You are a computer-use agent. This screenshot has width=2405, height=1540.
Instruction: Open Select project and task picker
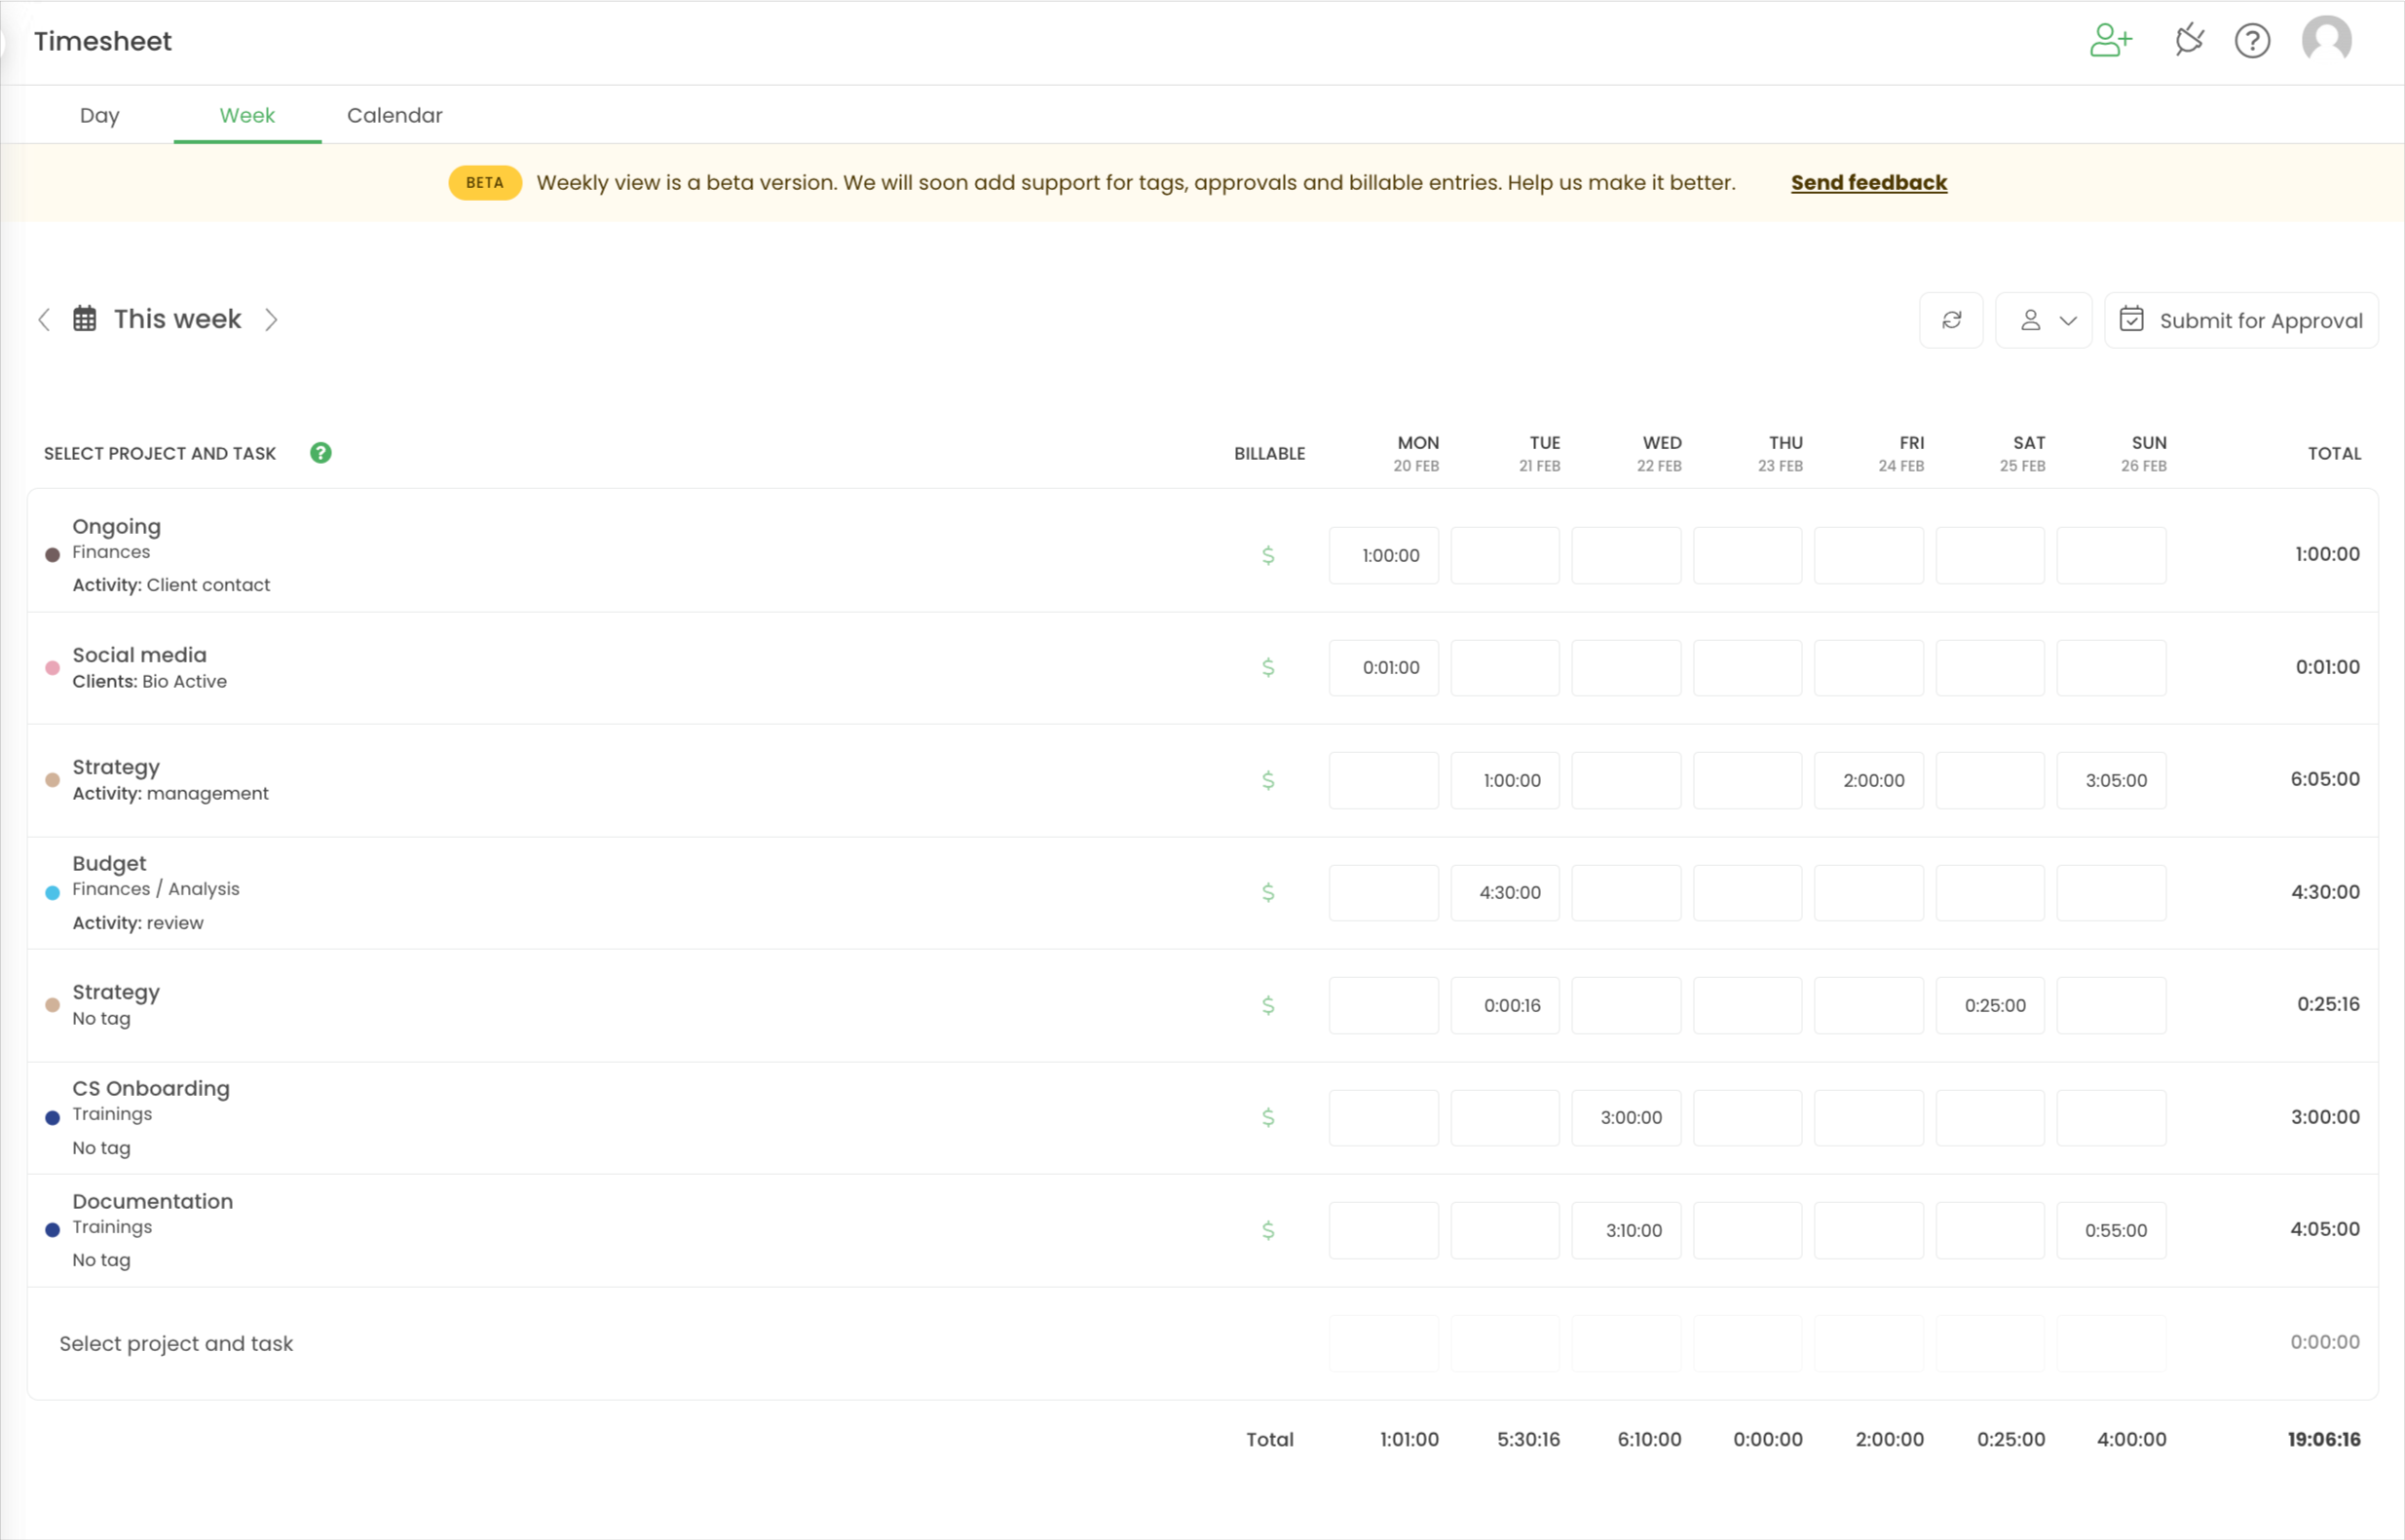click(x=176, y=1343)
